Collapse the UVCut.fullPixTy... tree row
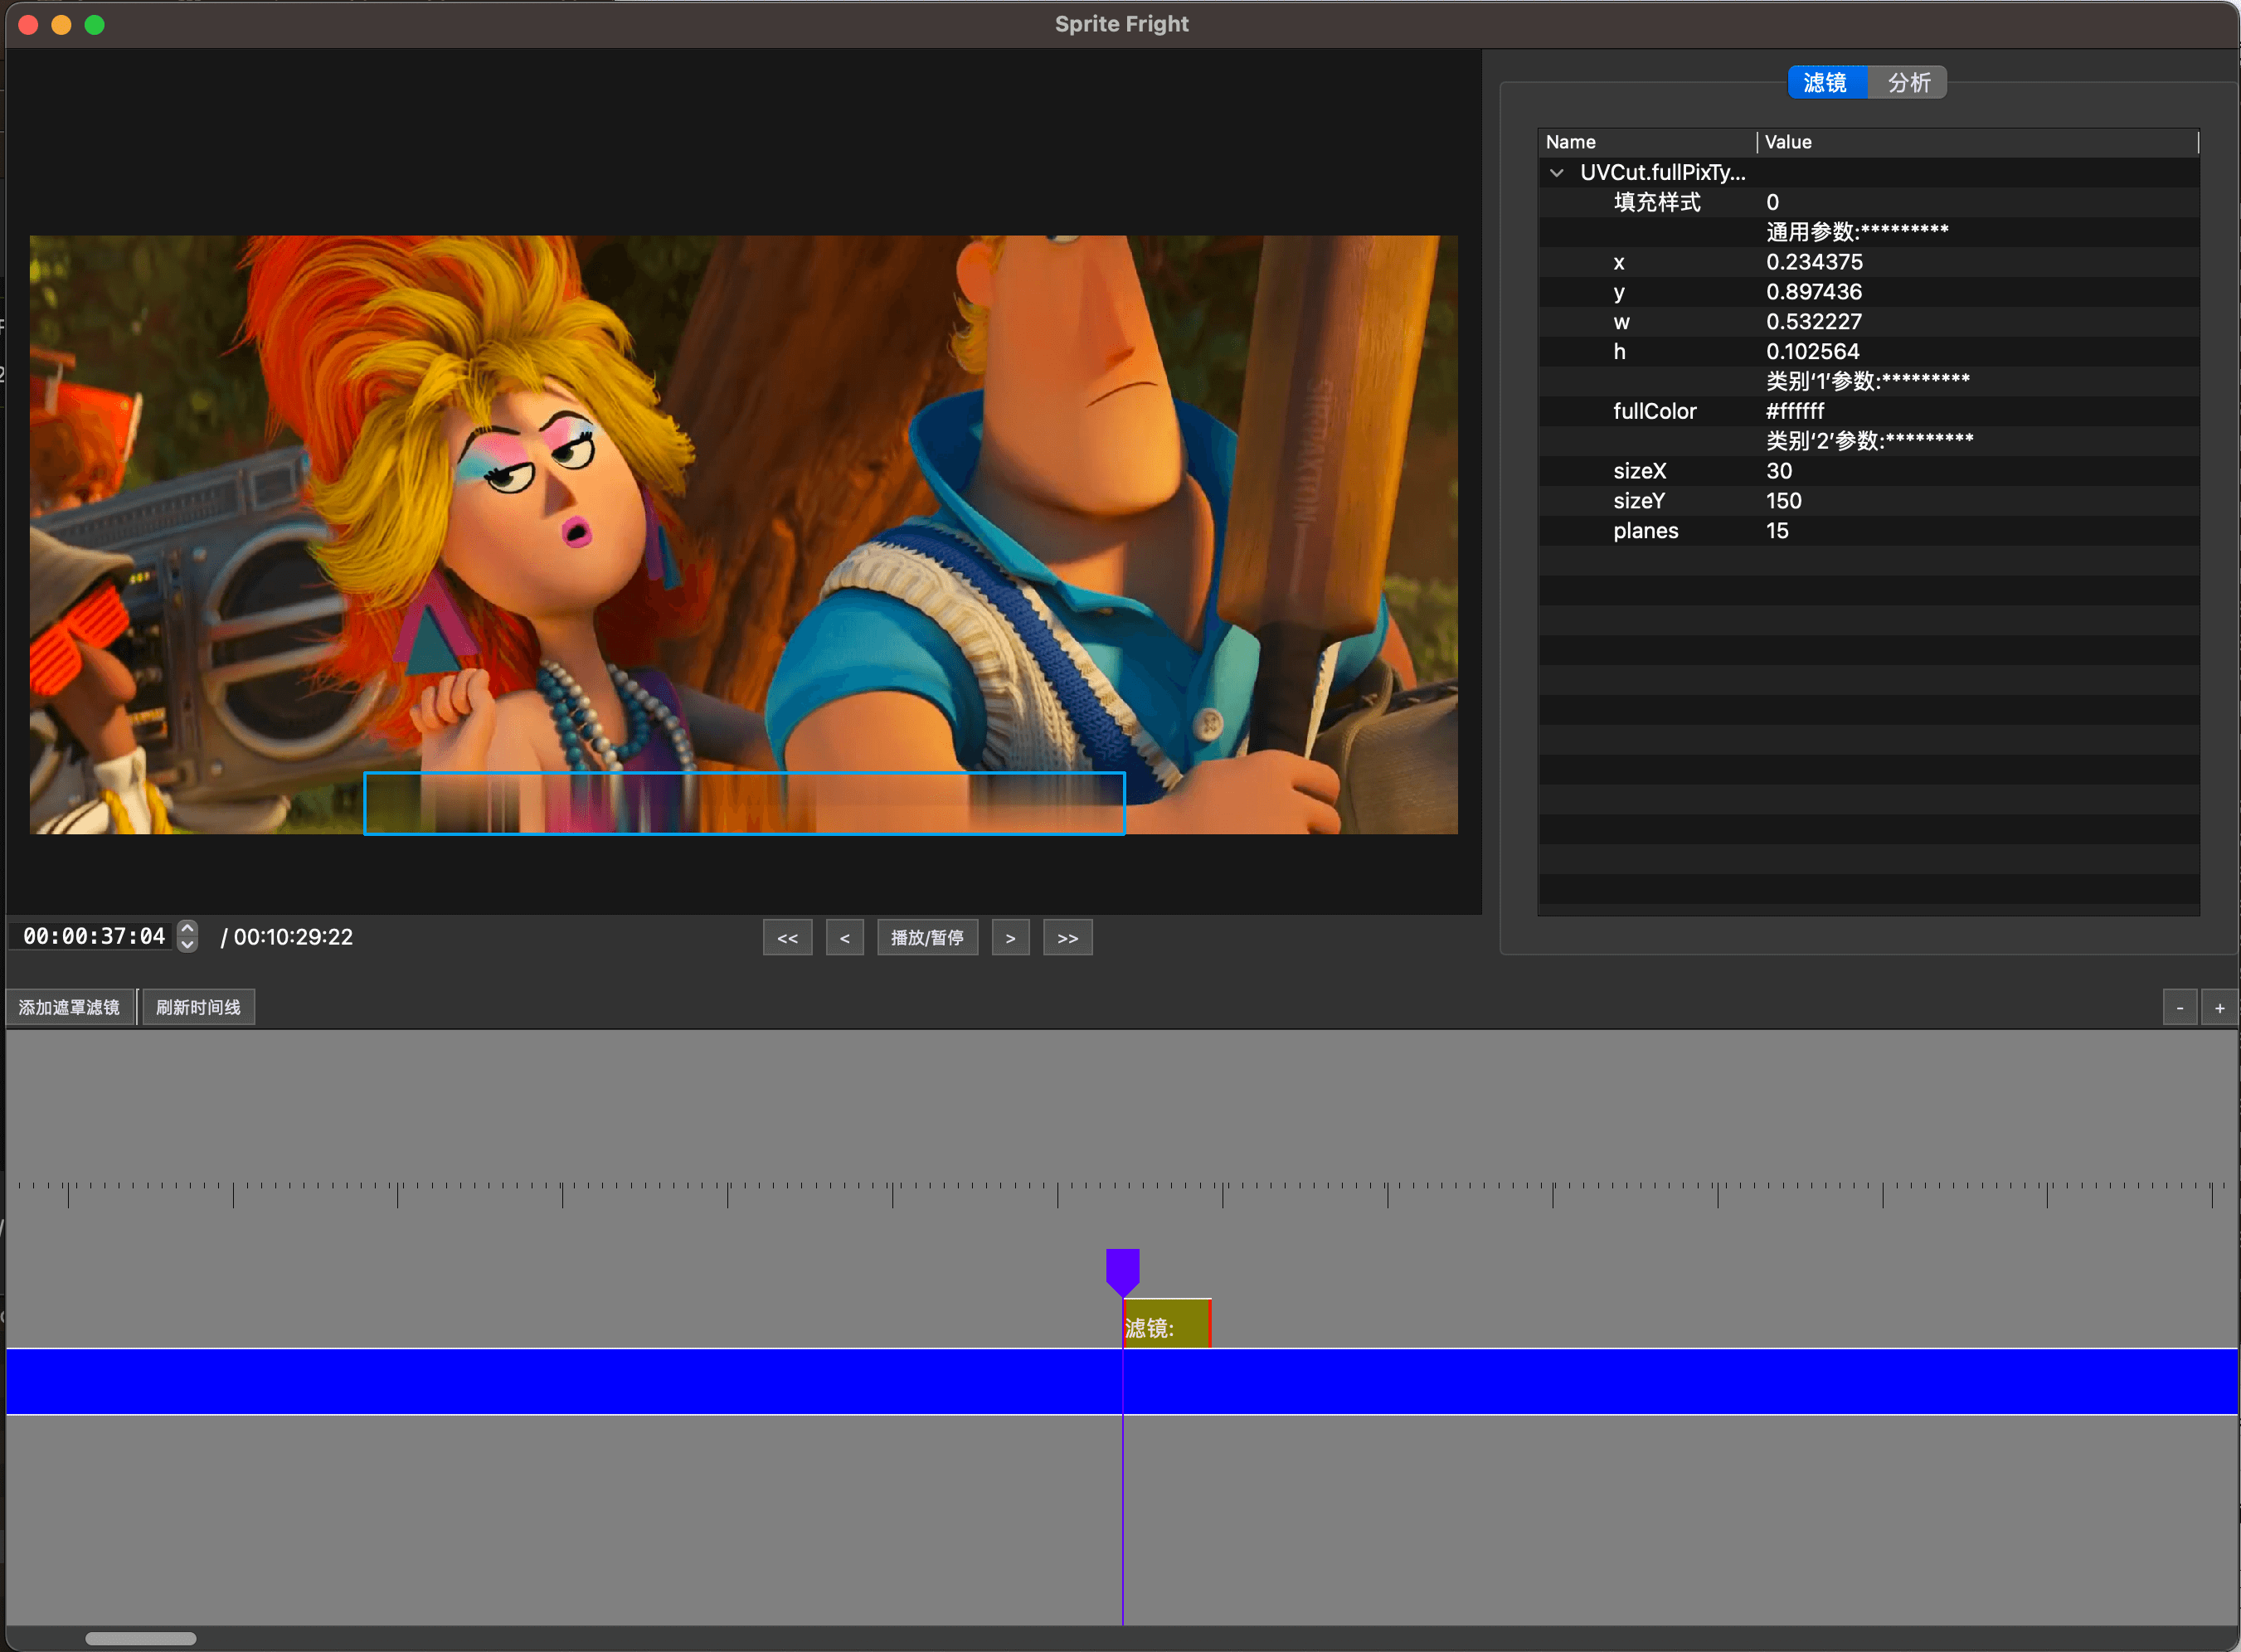Screen dimensions: 2241x1652 [x=1556, y=173]
